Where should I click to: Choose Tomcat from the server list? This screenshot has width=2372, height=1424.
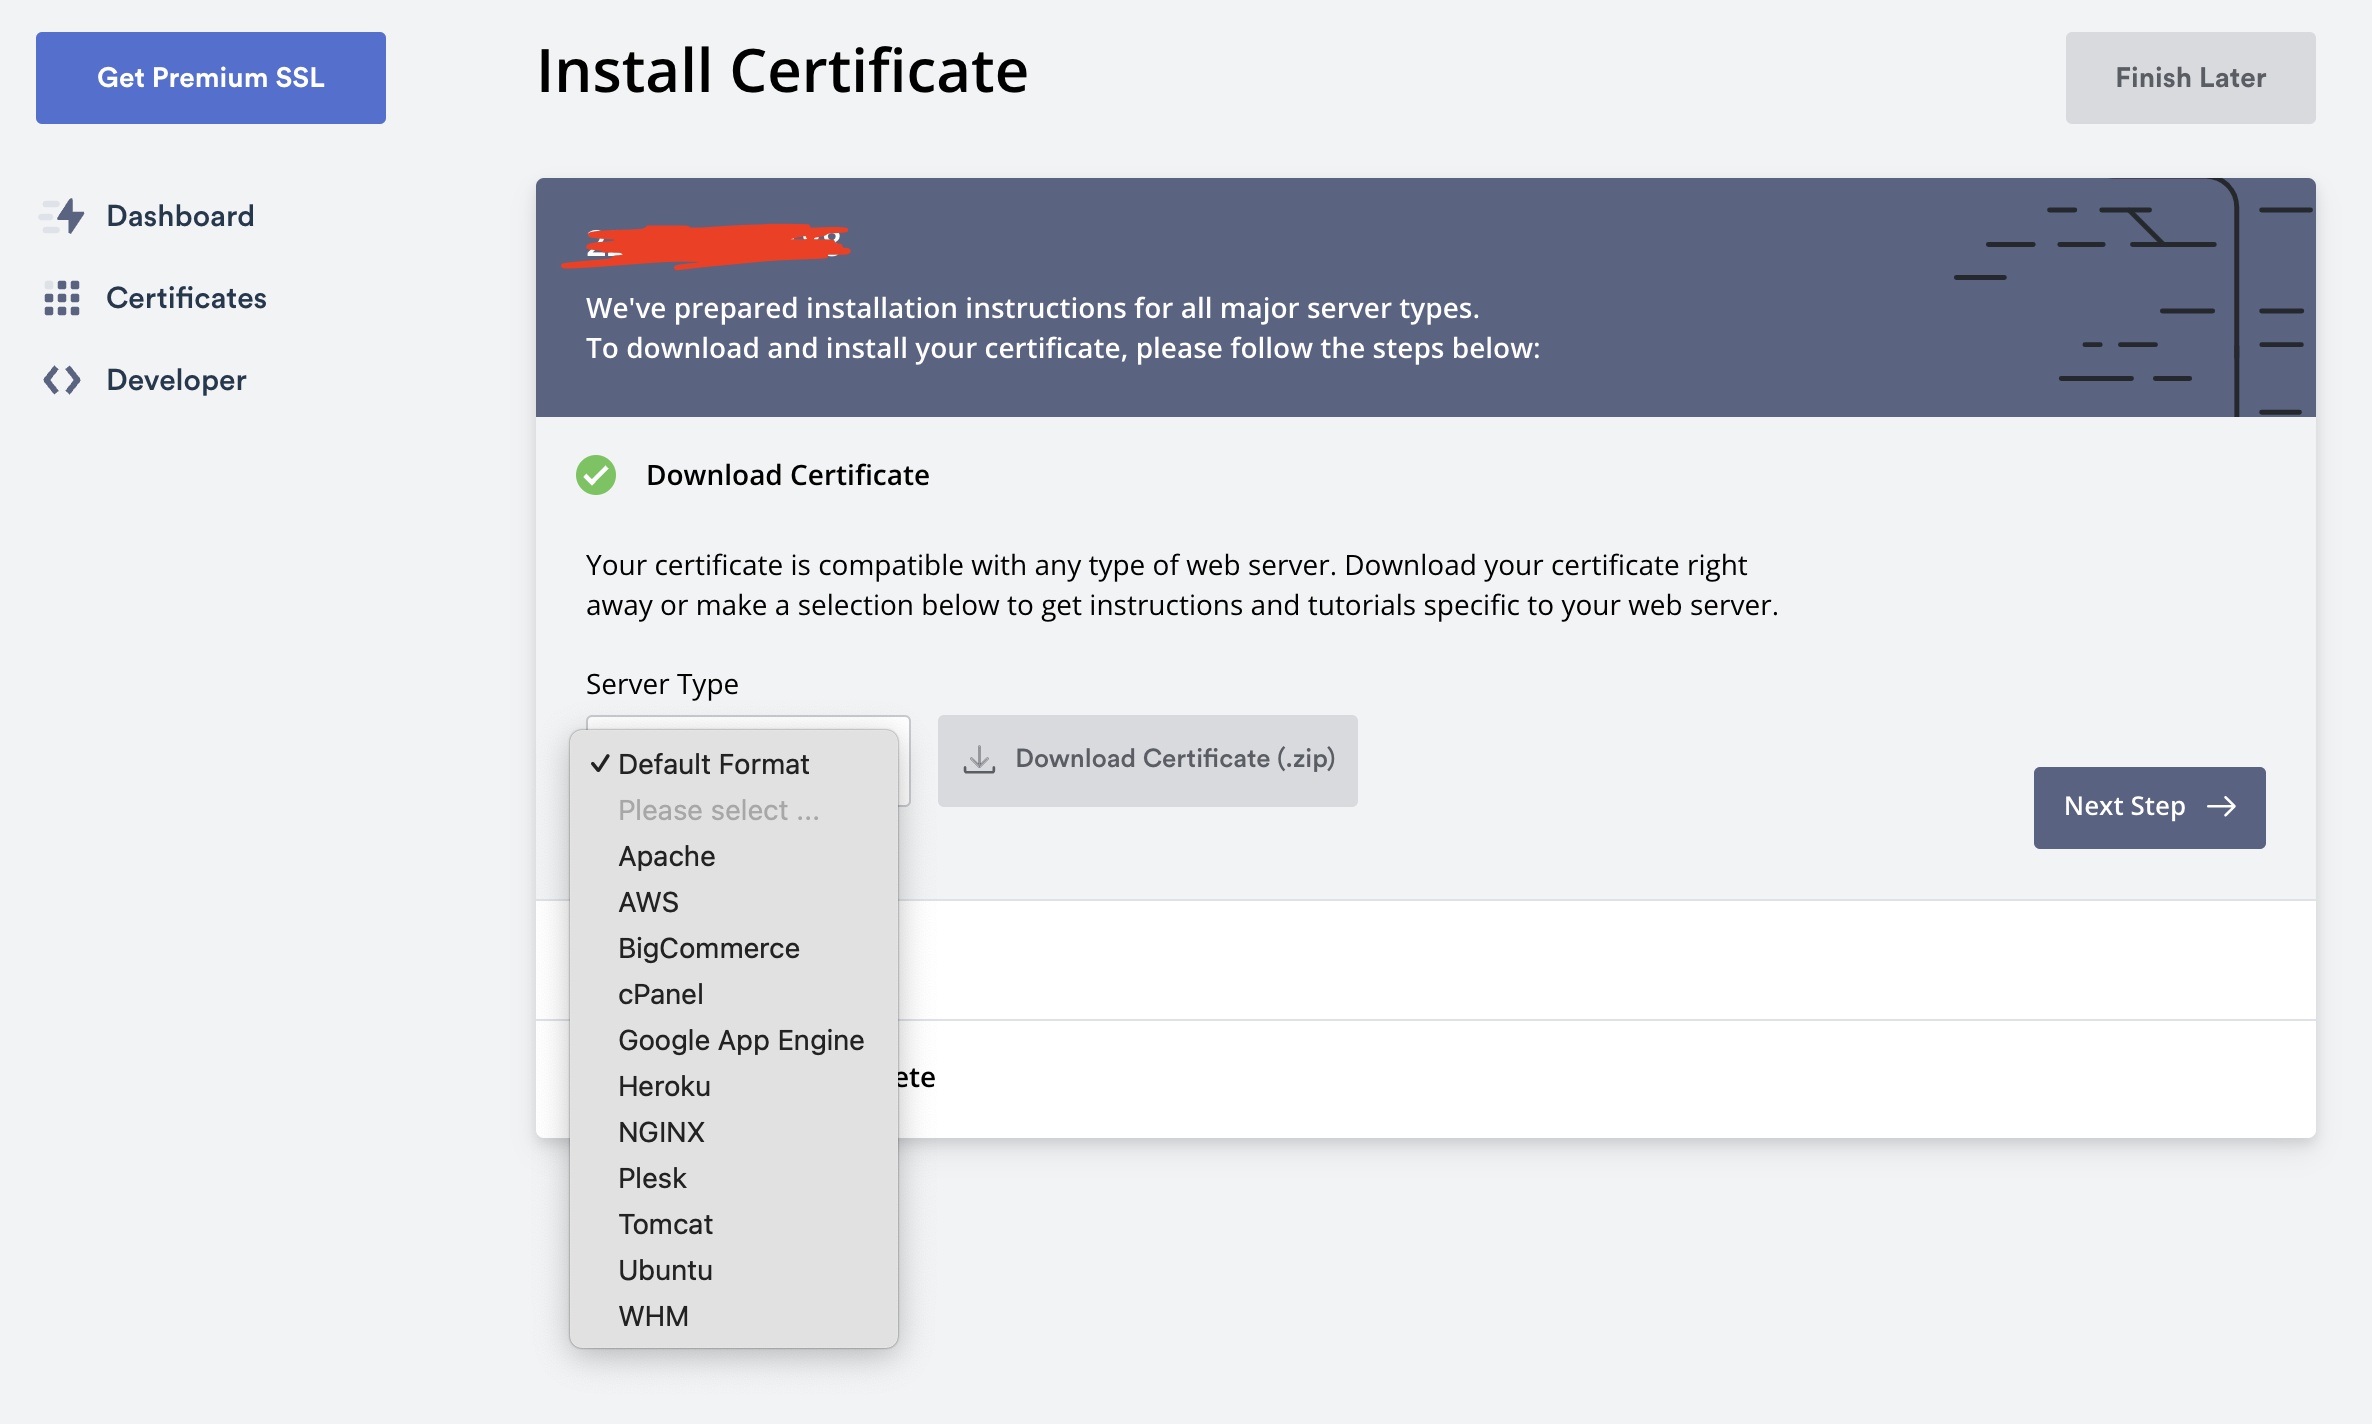[734, 1224]
